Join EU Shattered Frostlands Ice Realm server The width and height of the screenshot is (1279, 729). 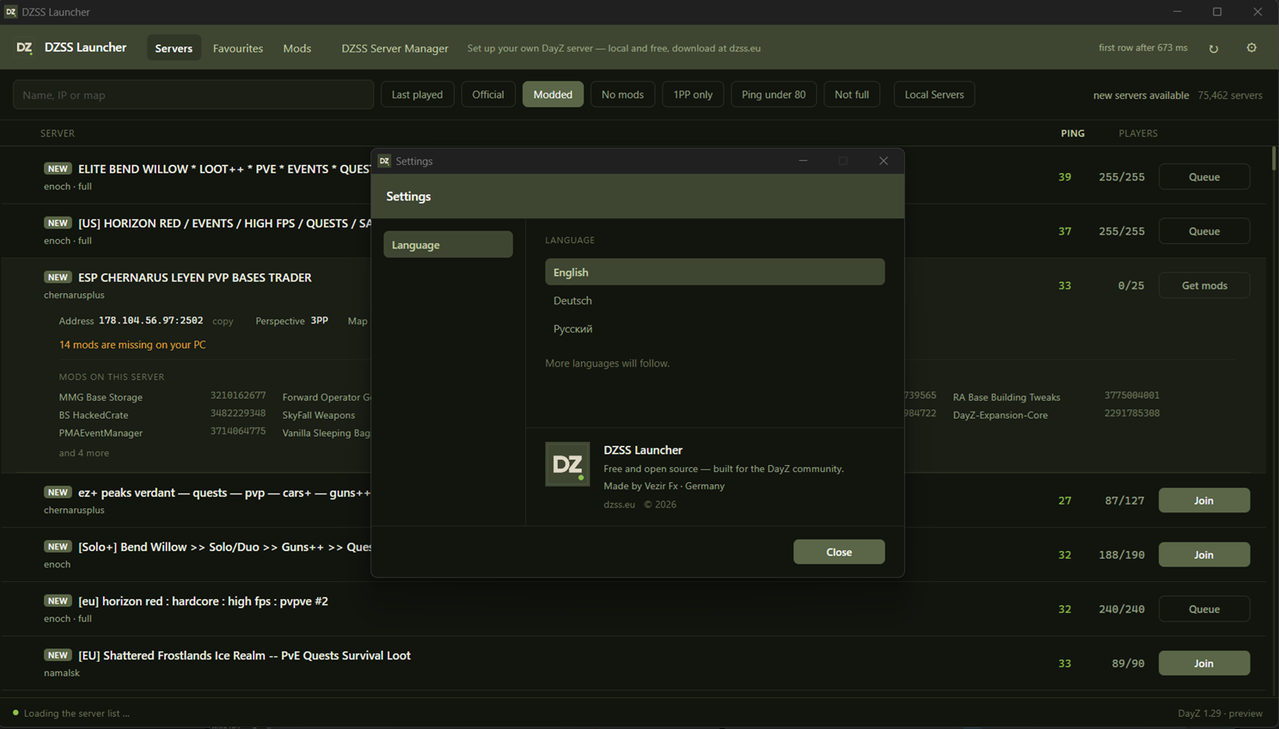[x=1204, y=663]
